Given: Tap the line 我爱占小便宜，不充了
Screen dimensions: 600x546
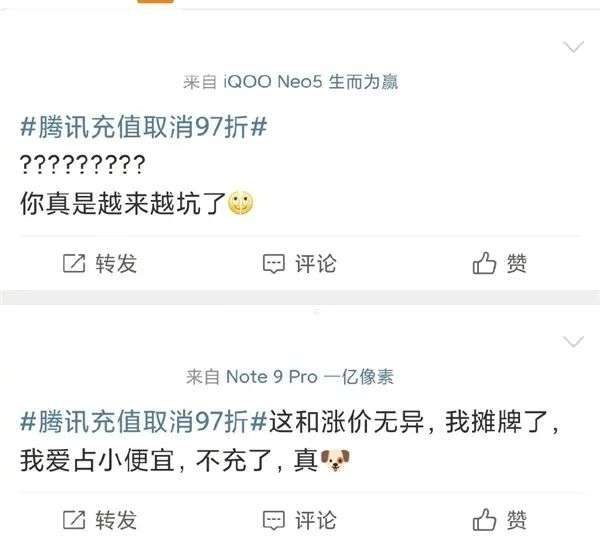Looking at the screenshot, I should pos(151,460).
